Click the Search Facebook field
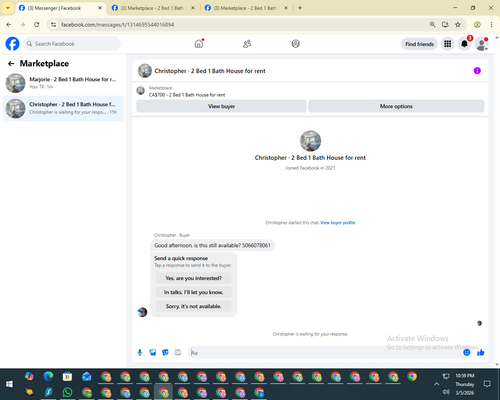The image size is (500, 400). (72, 44)
